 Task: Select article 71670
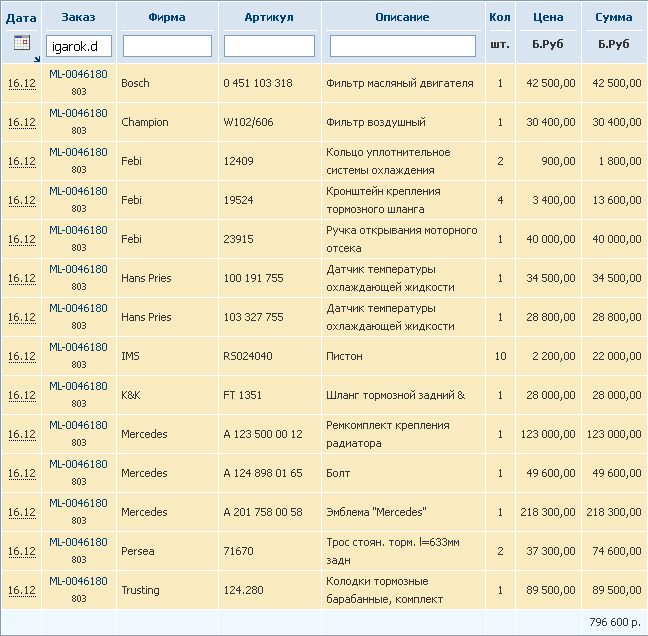tap(238, 551)
